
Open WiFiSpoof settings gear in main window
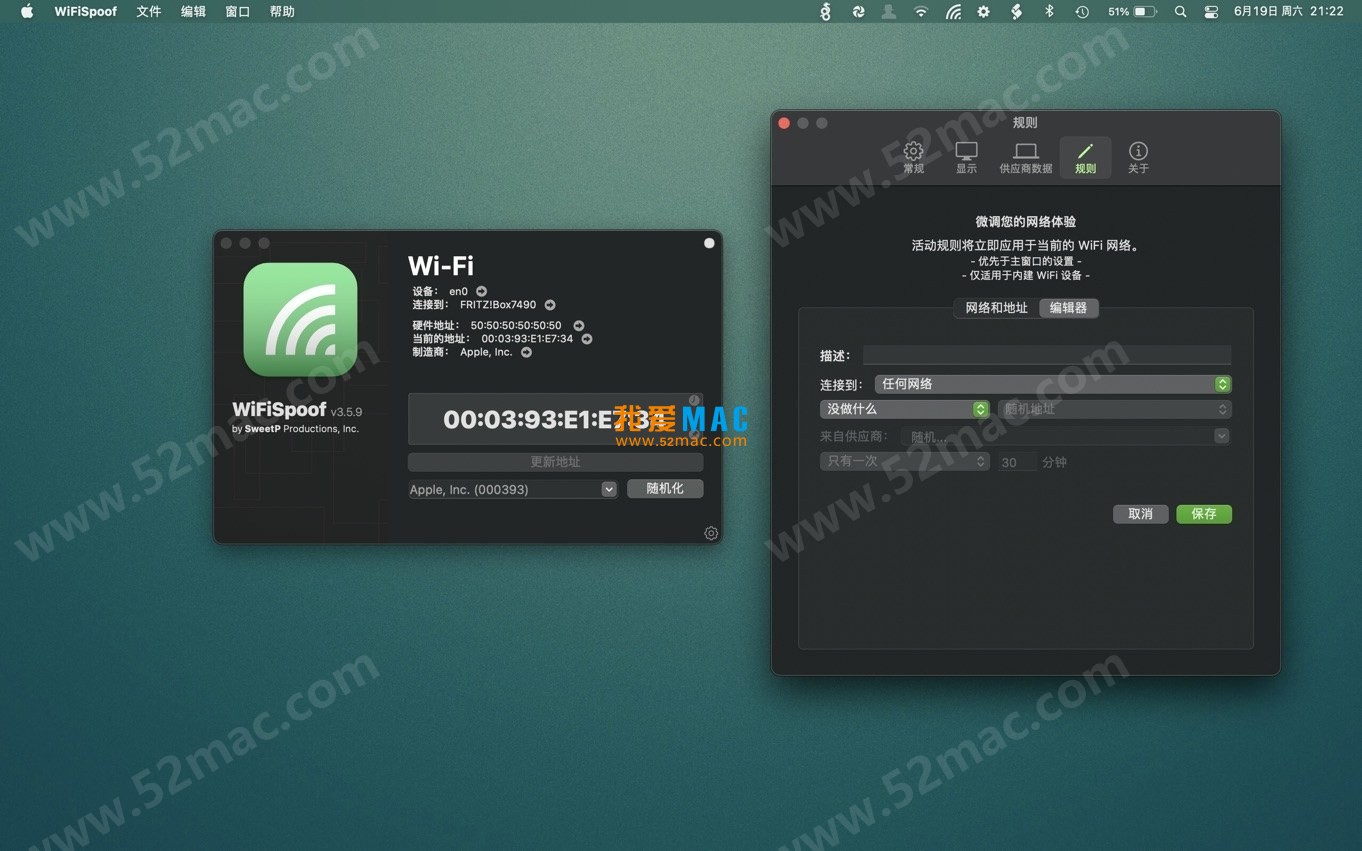pos(711,533)
